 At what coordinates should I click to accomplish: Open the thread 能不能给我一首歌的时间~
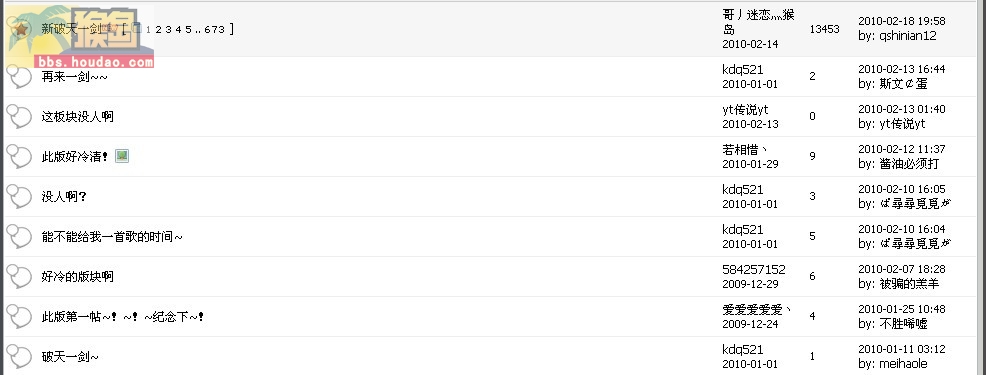coord(112,237)
